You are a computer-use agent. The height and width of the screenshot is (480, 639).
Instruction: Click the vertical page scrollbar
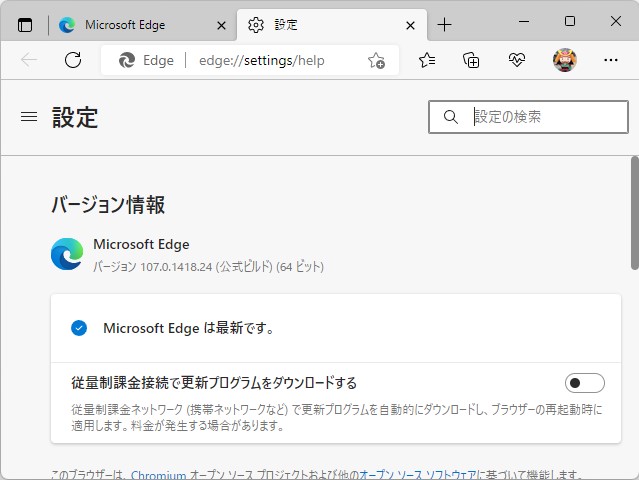click(x=635, y=213)
